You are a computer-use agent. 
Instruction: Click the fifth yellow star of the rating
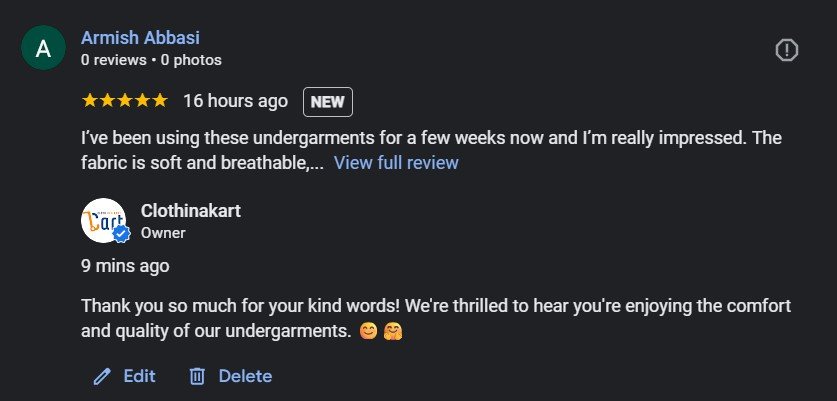pyautogui.click(x=160, y=101)
